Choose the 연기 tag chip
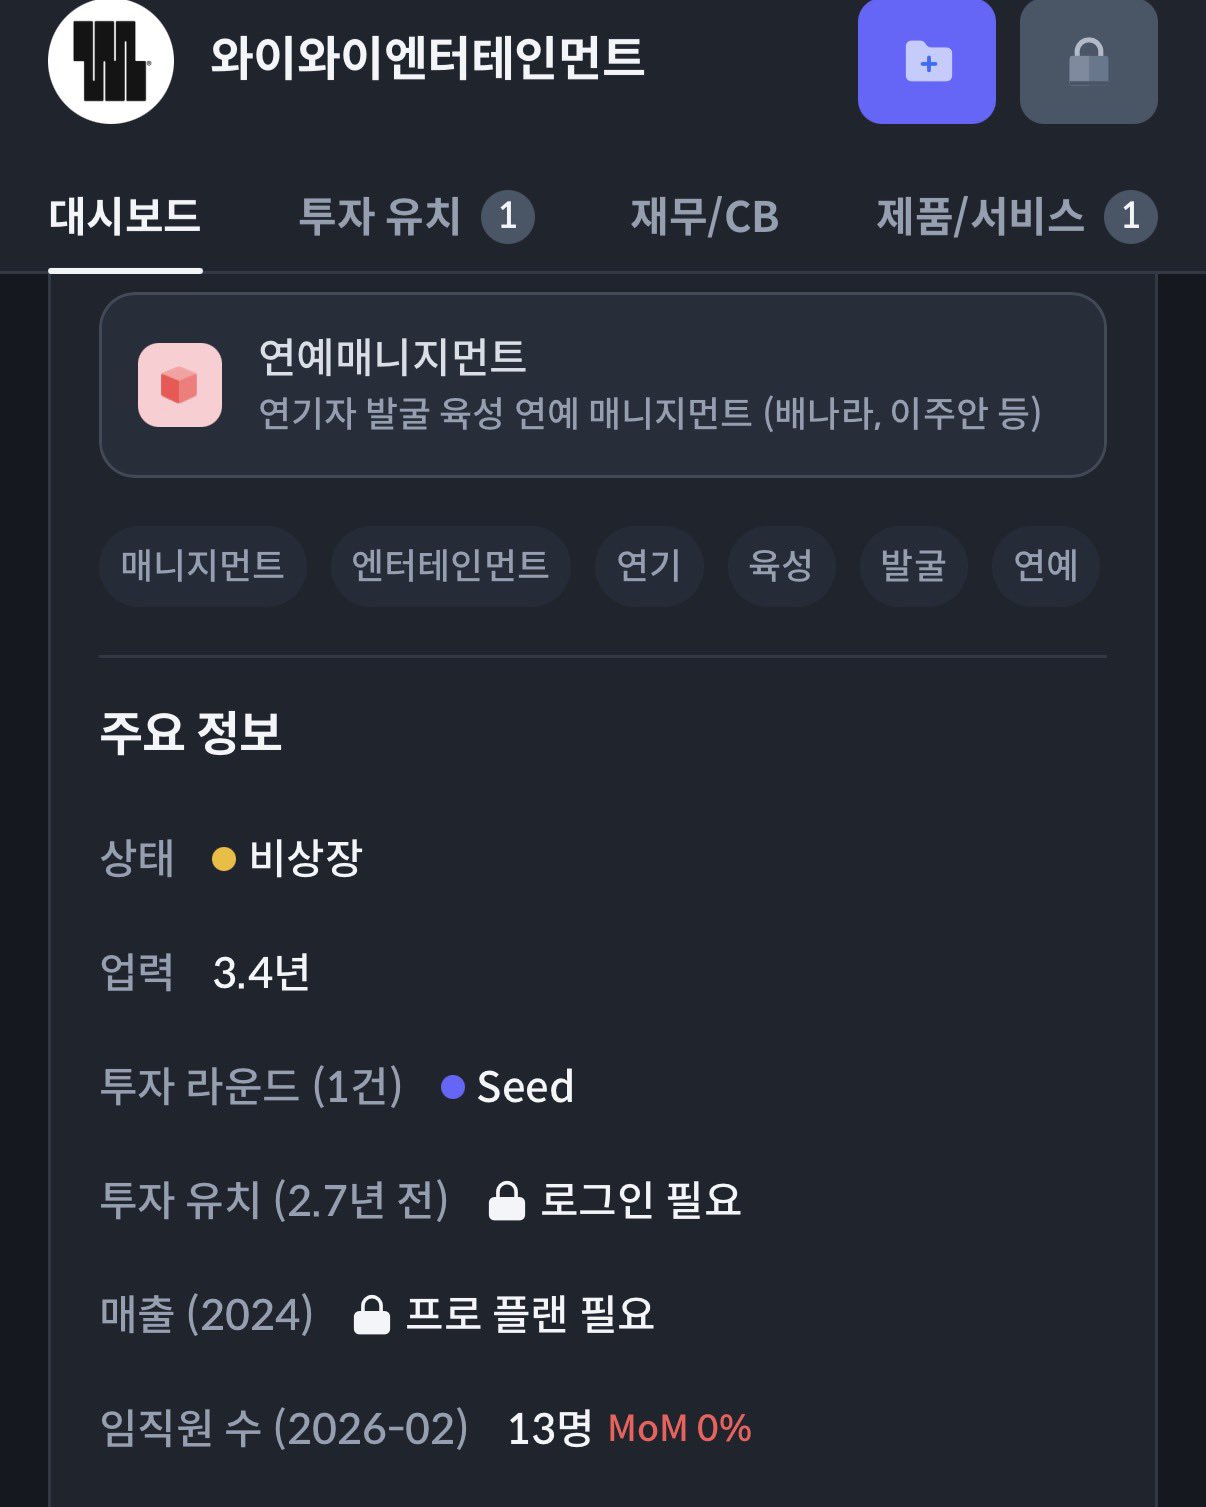Viewport: 1206px width, 1507px height. [648, 566]
